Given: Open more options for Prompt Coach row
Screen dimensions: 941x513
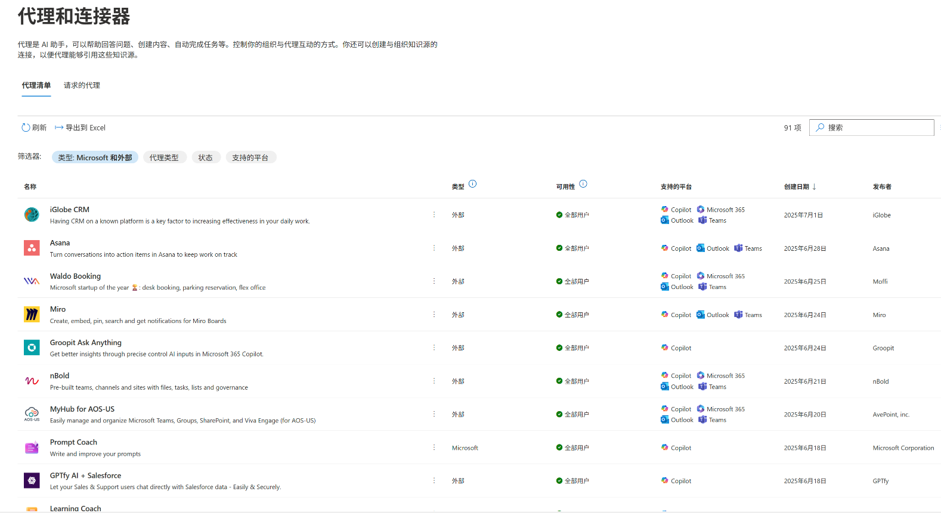Looking at the screenshot, I should click(x=434, y=448).
